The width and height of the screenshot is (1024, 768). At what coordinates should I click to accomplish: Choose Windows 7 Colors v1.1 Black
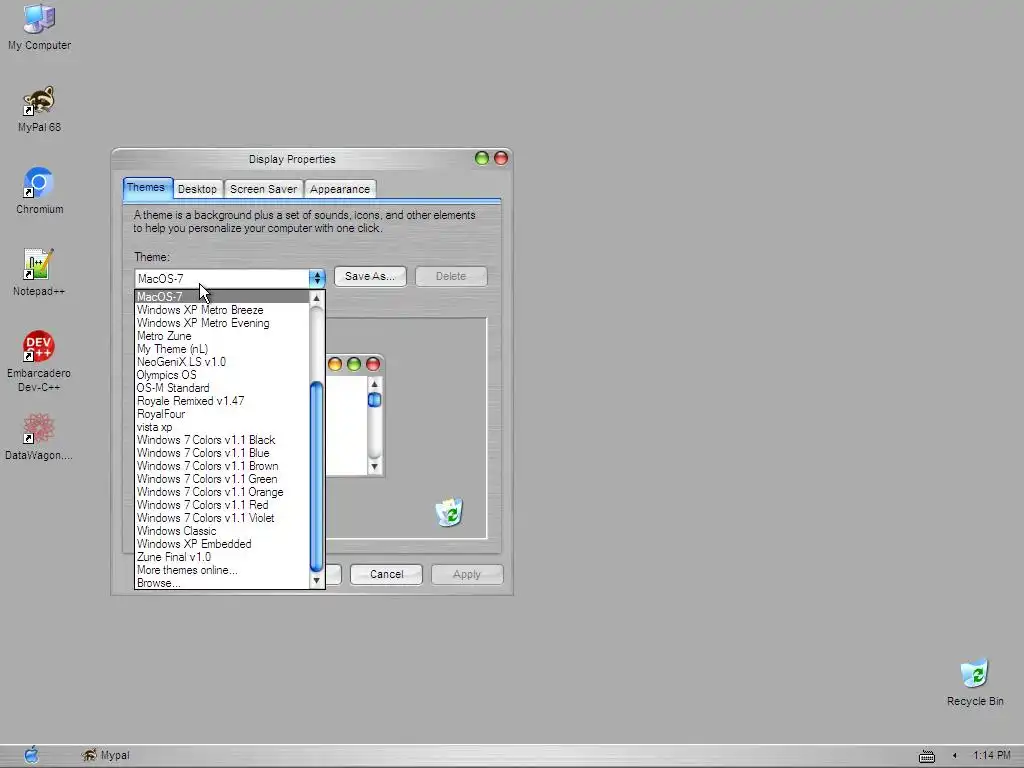click(x=221, y=440)
